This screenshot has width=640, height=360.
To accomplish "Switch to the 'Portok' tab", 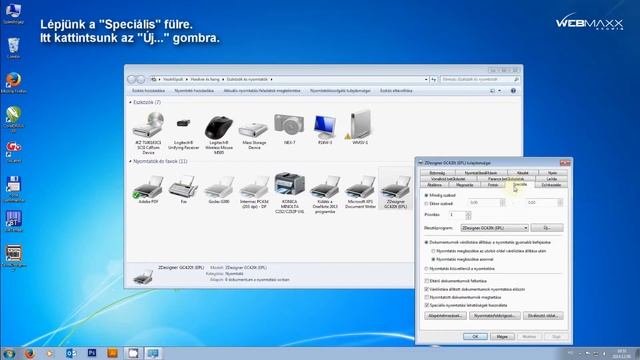I will click(x=493, y=185).
